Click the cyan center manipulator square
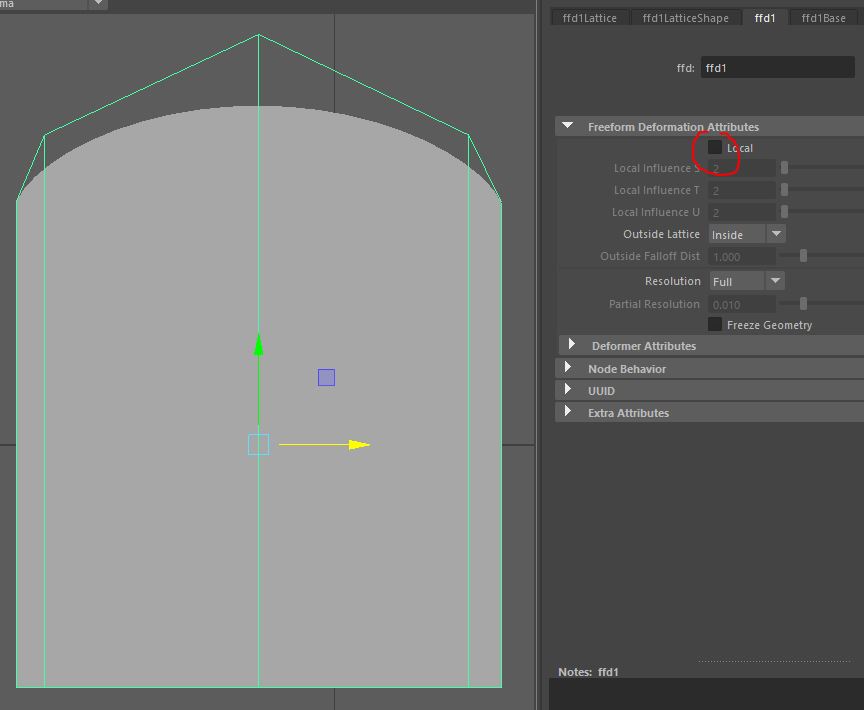Viewport: 864px width, 710px height. click(x=259, y=445)
